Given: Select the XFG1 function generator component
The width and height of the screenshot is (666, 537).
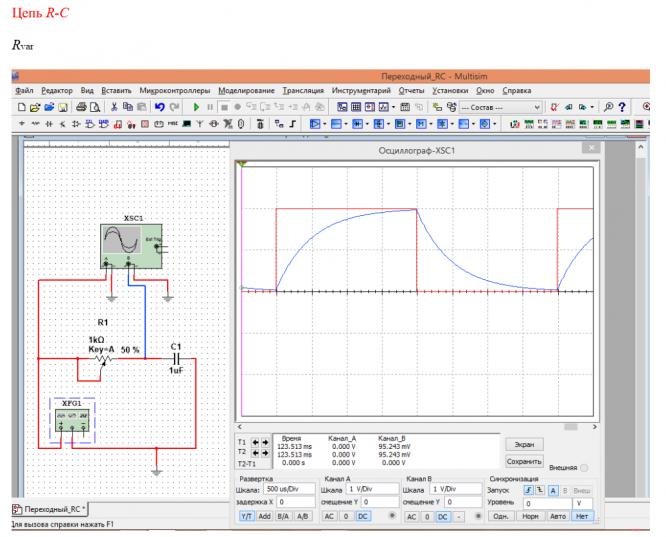Looking at the screenshot, I should point(73,419).
